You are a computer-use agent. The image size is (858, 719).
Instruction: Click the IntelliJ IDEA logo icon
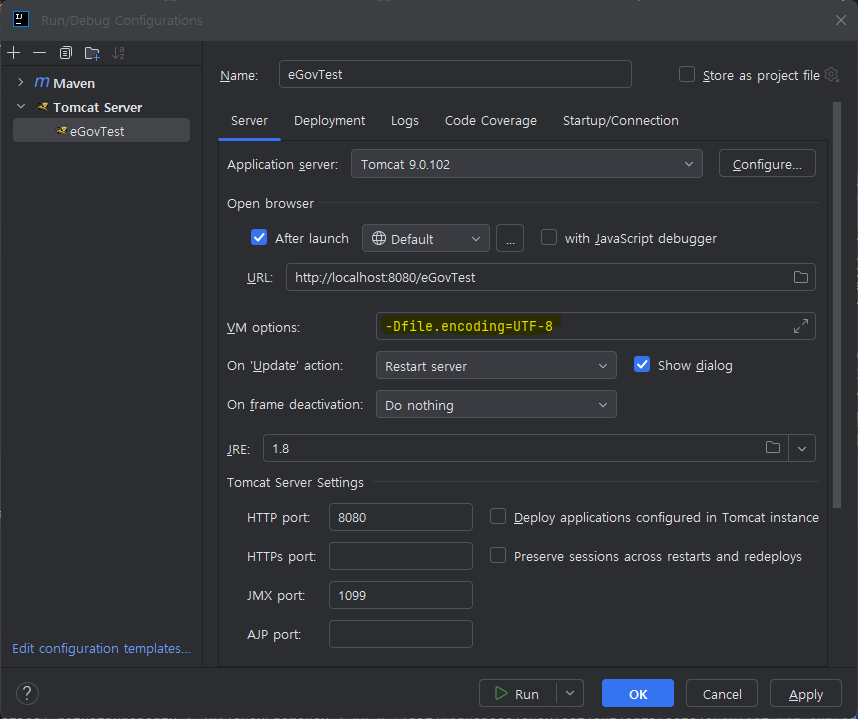21,19
